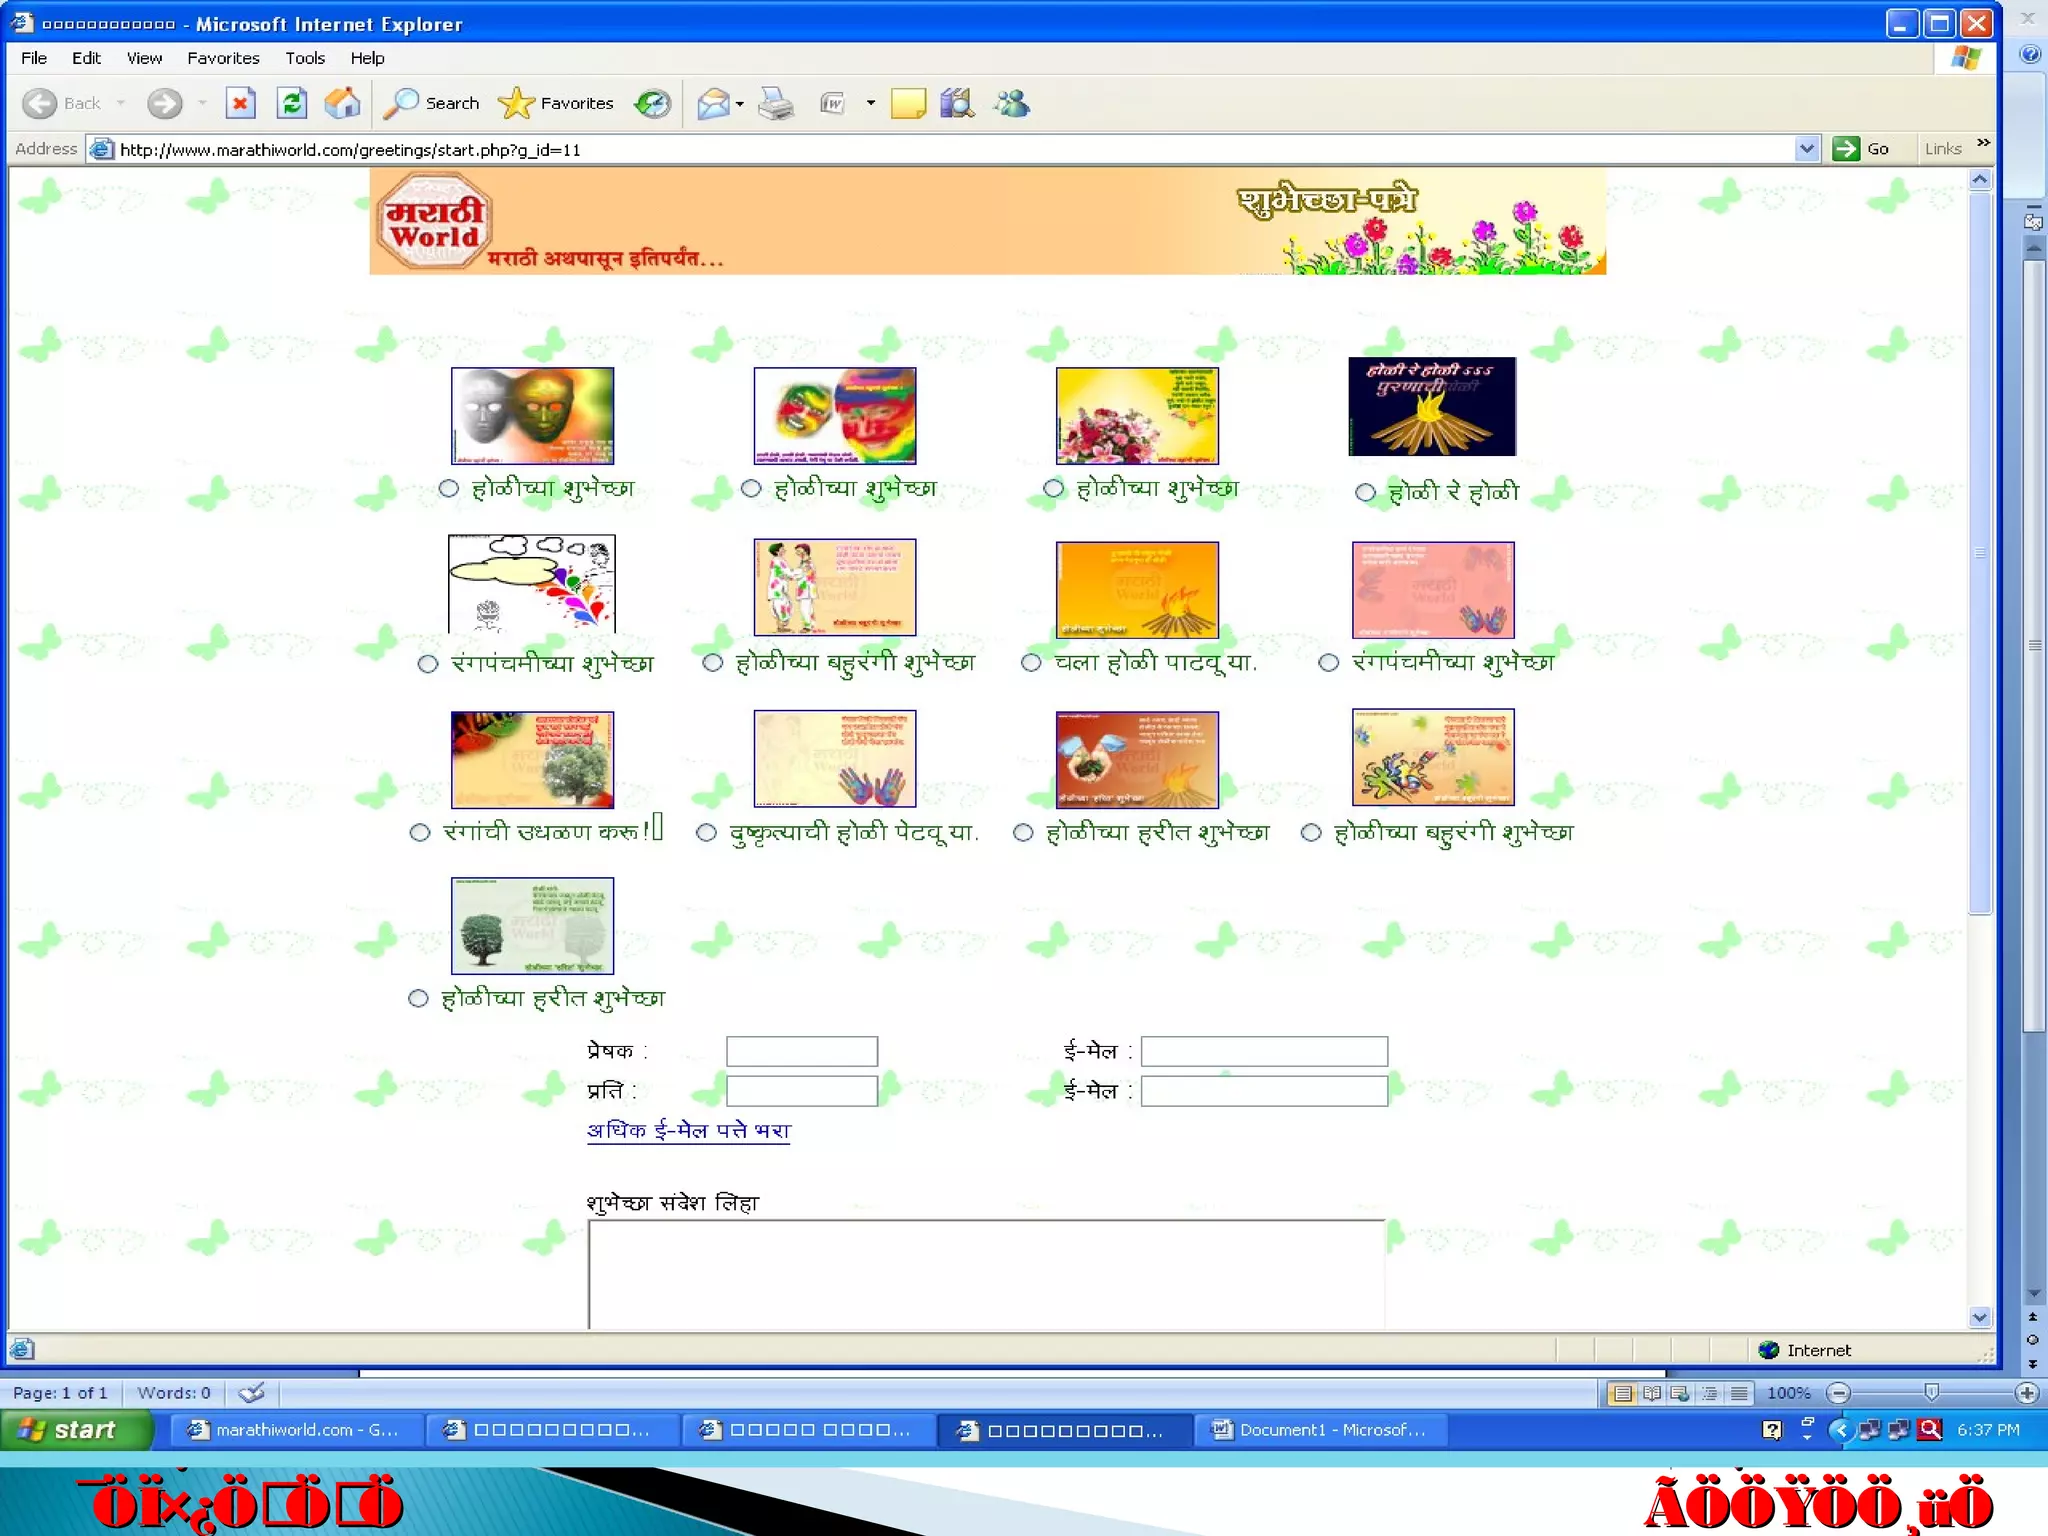This screenshot has width=2048, height=1536.
Task: Click the Print icon in toolbar
Action: click(x=776, y=103)
